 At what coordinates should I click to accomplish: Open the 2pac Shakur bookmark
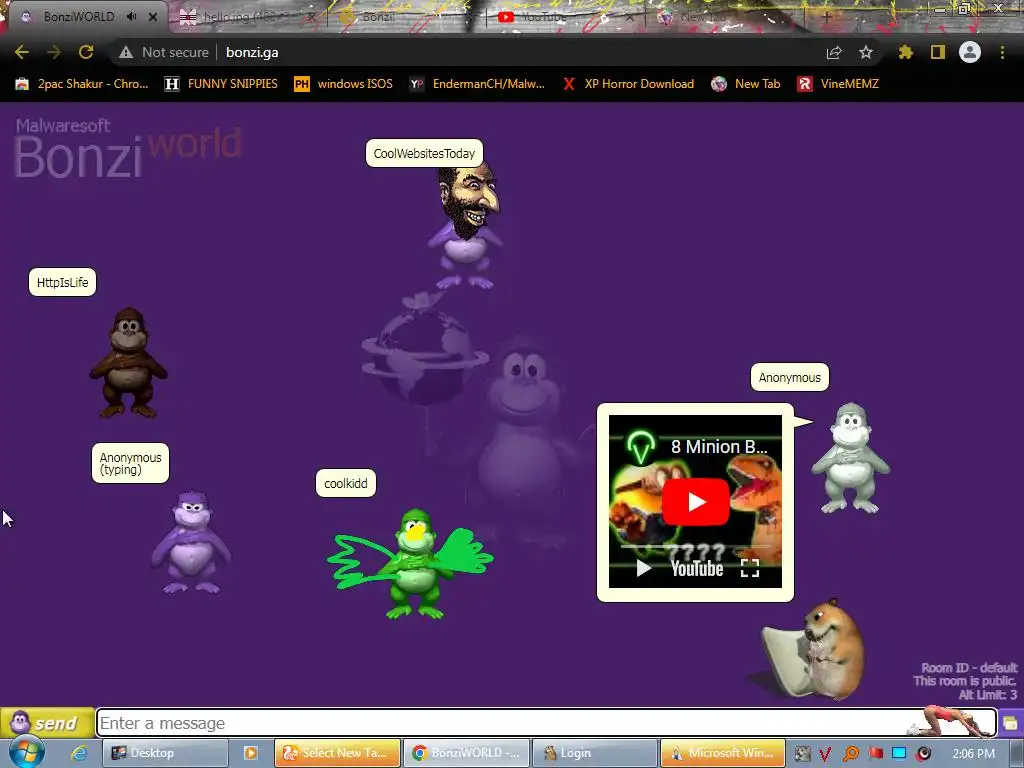82,84
